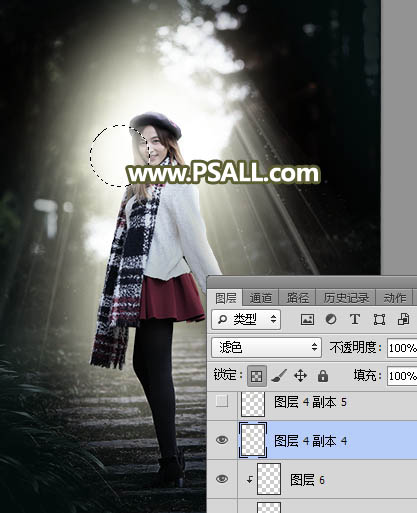Select the shape layer filter icon
Viewport: 417px width, 513px height.
pos(379,319)
